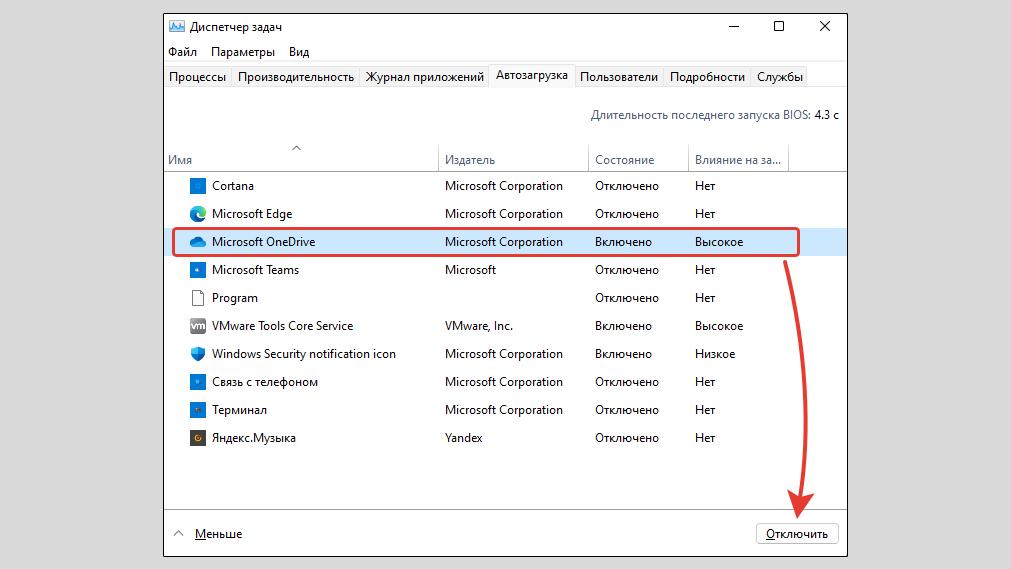Switch to the Производительность tab
This screenshot has width=1011, height=569.
click(296, 77)
